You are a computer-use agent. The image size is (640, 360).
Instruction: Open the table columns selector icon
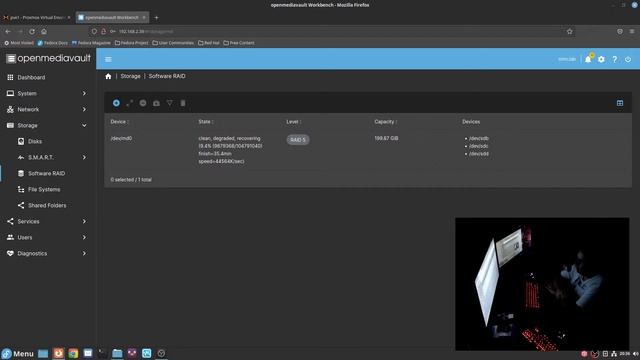coord(620,103)
